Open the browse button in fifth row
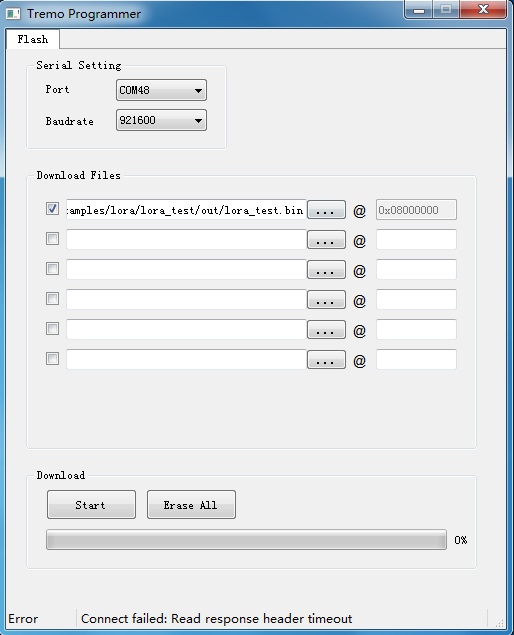 point(326,330)
